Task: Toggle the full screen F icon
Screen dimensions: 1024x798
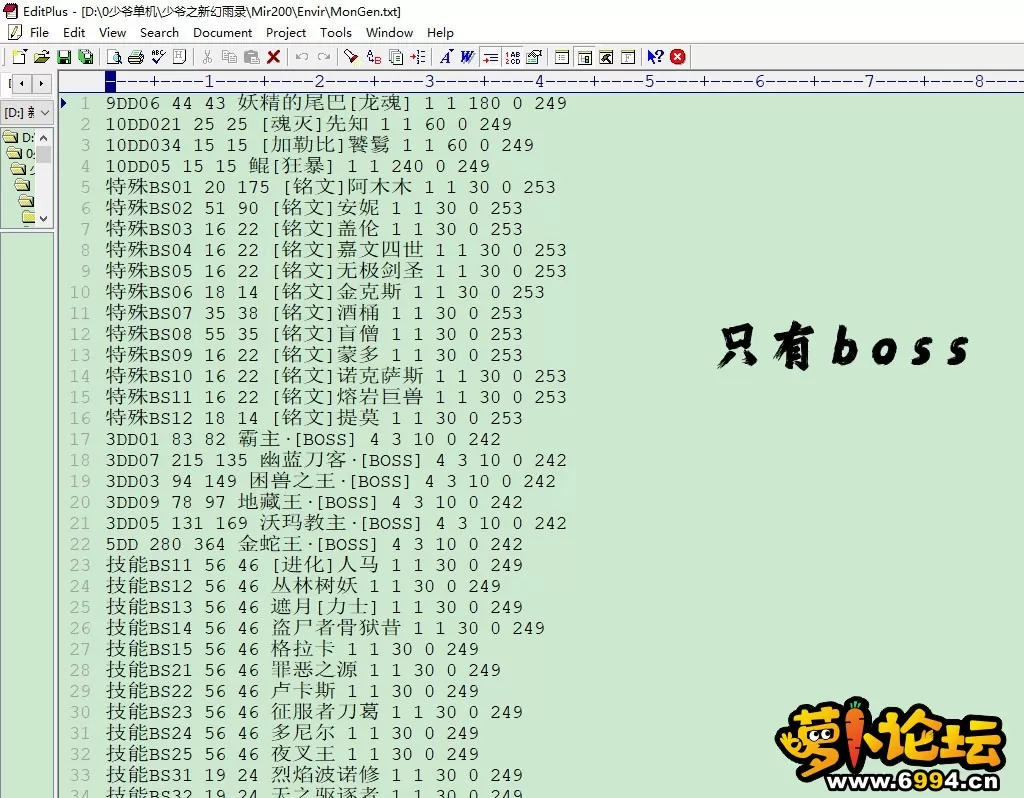Action: pyautogui.click(x=628, y=57)
